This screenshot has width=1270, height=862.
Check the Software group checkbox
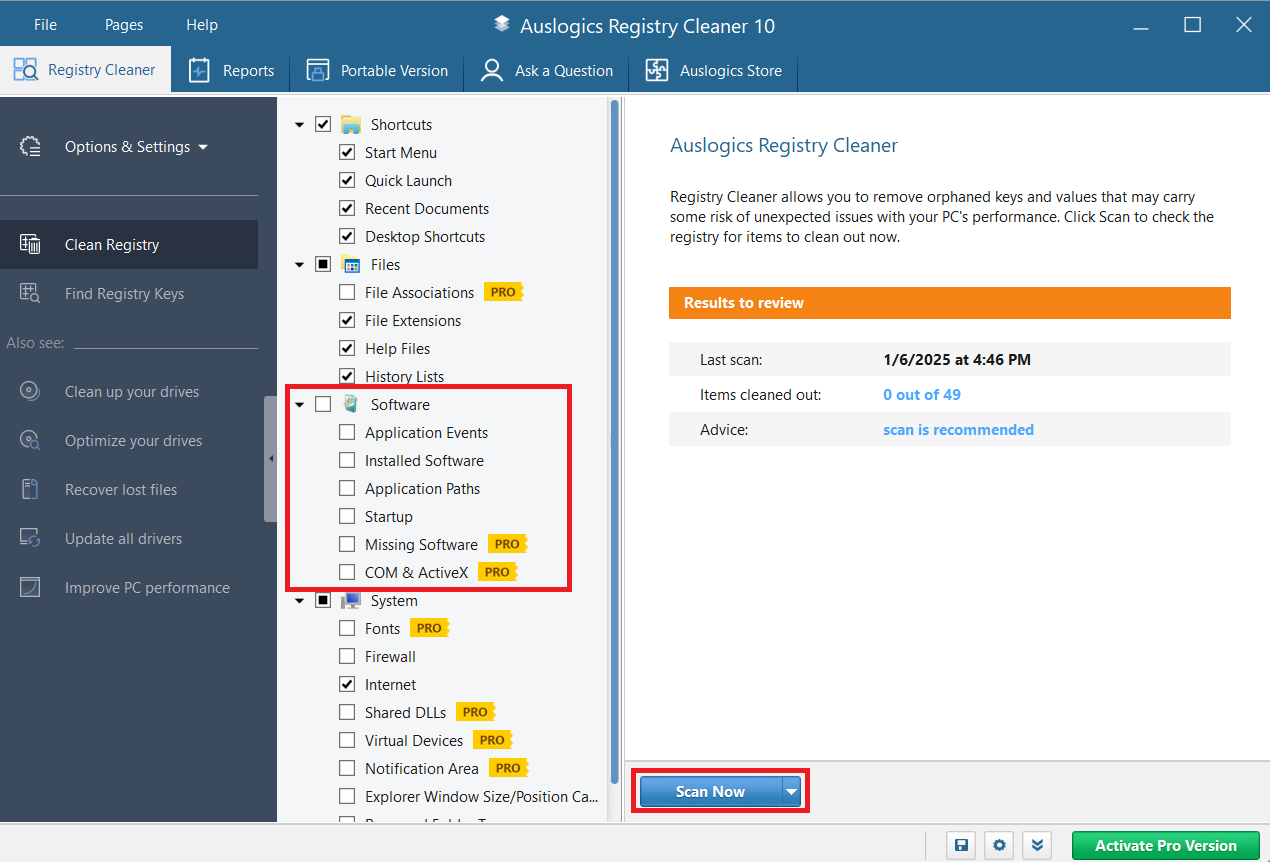(323, 405)
